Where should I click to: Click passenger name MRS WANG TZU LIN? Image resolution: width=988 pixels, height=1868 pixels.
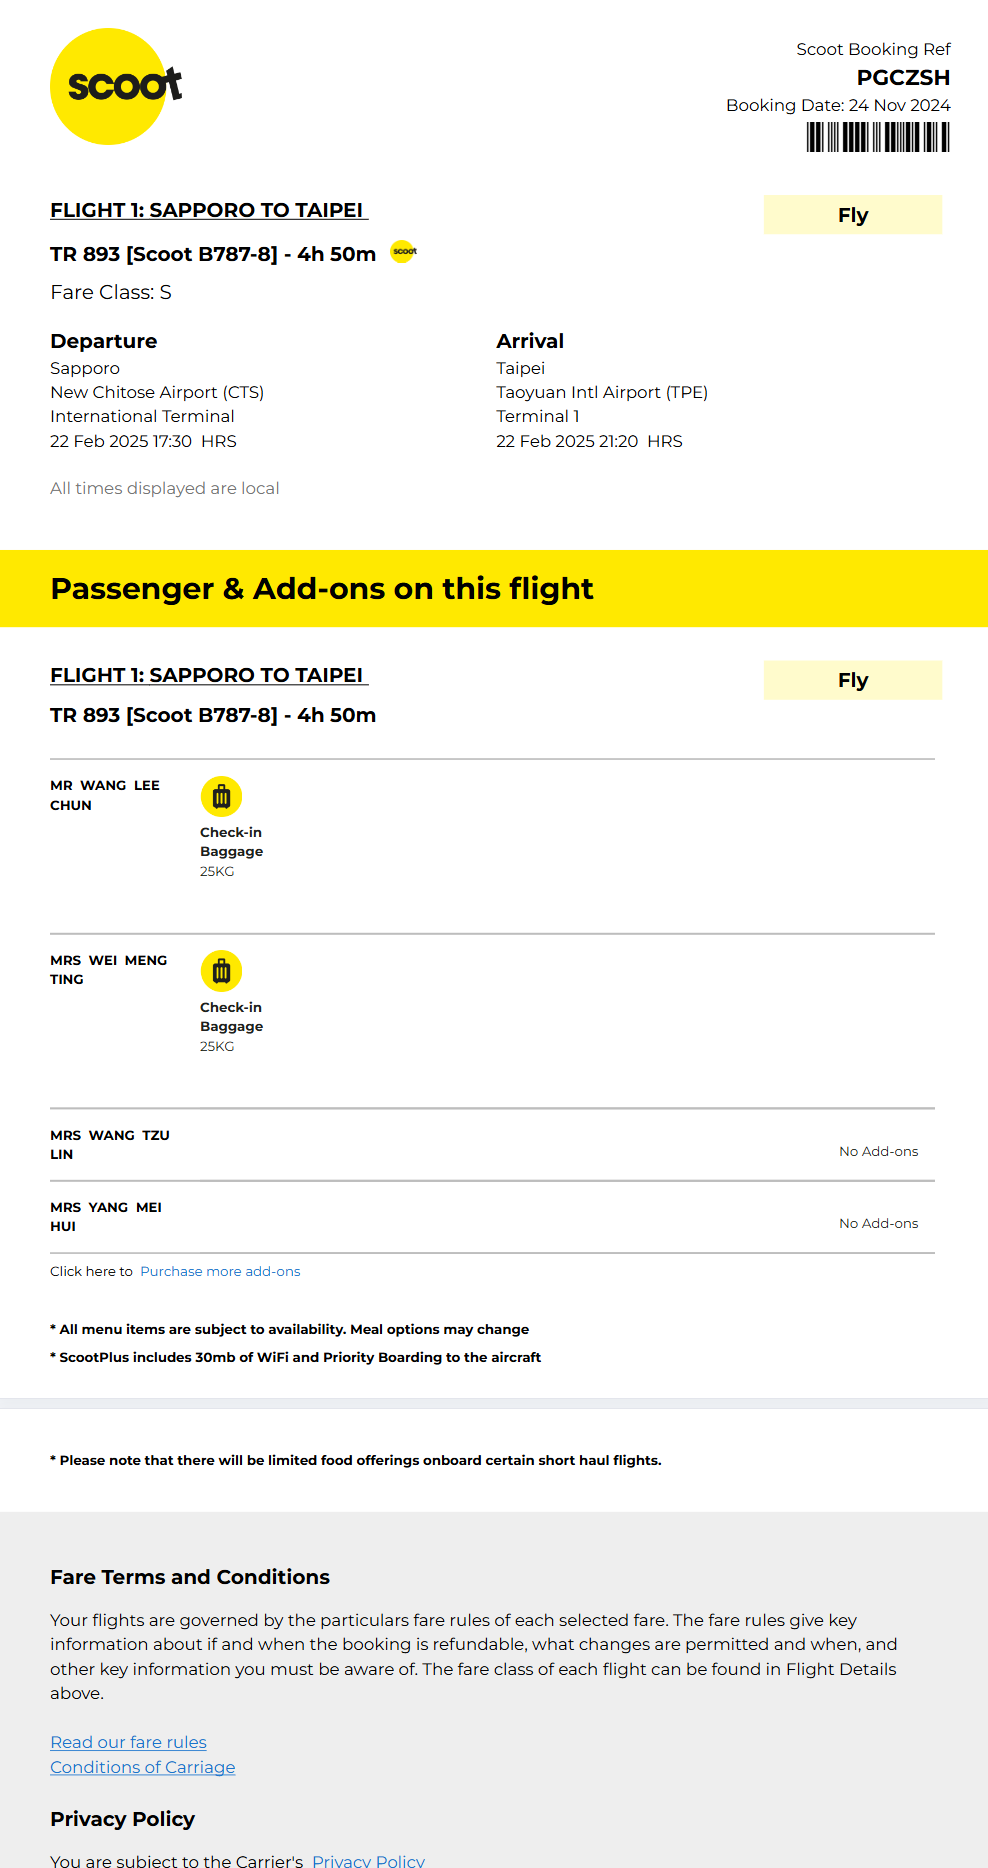[109, 1145]
